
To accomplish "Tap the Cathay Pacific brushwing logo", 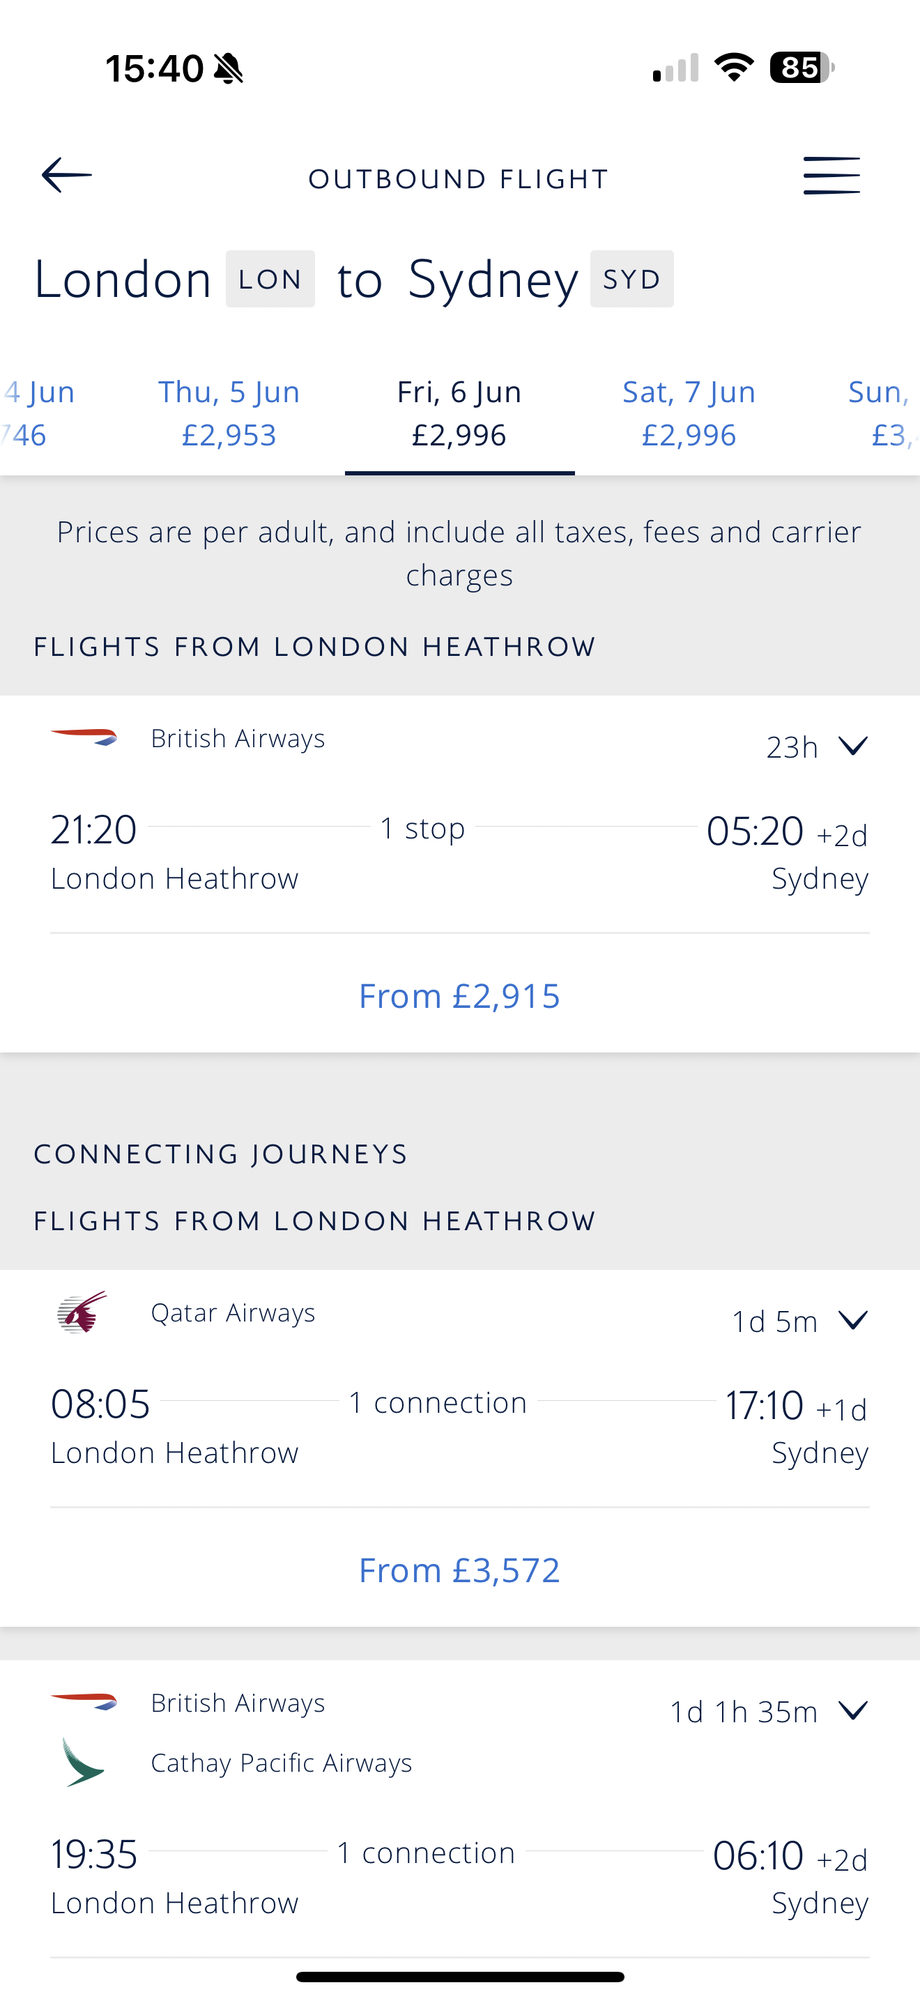I will pyautogui.click(x=83, y=1763).
